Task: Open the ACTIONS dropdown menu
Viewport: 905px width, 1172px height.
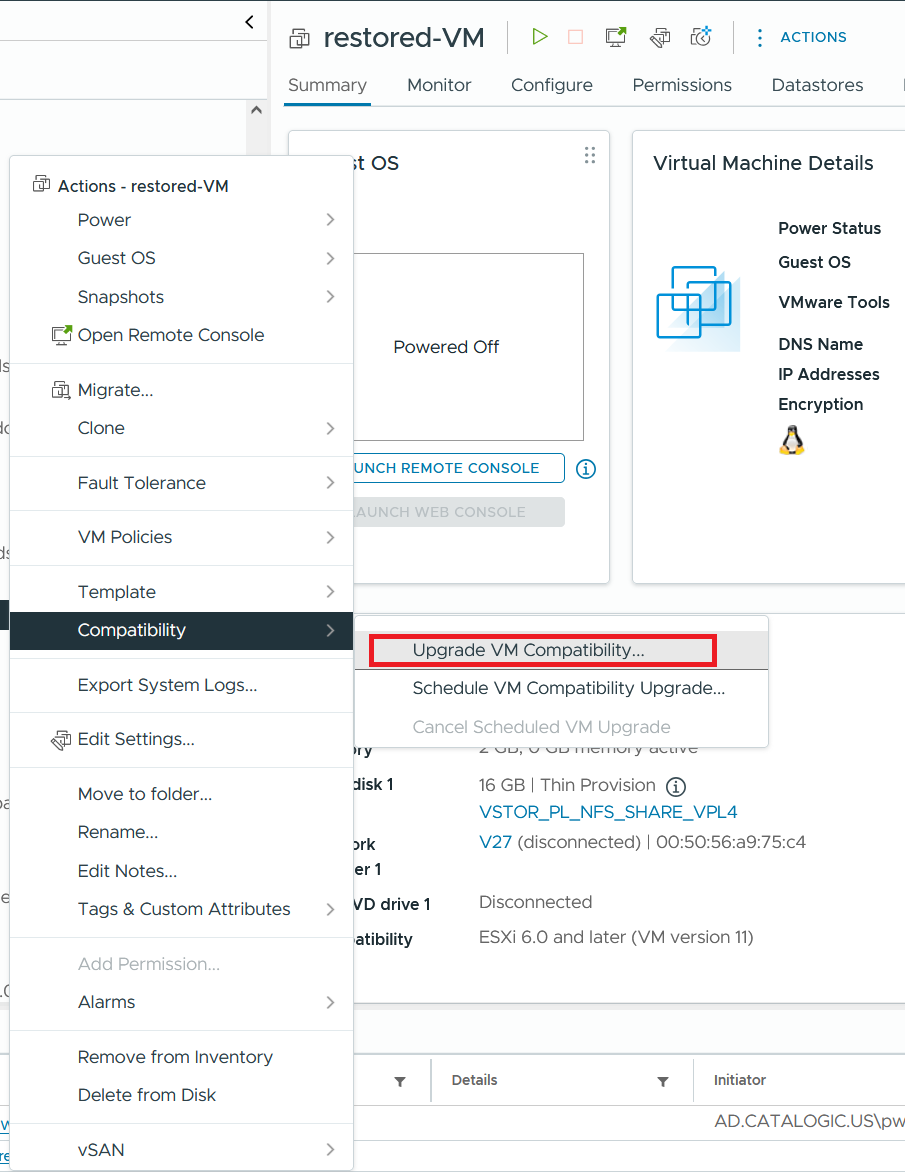Action: pyautogui.click(x=800, y=37)
